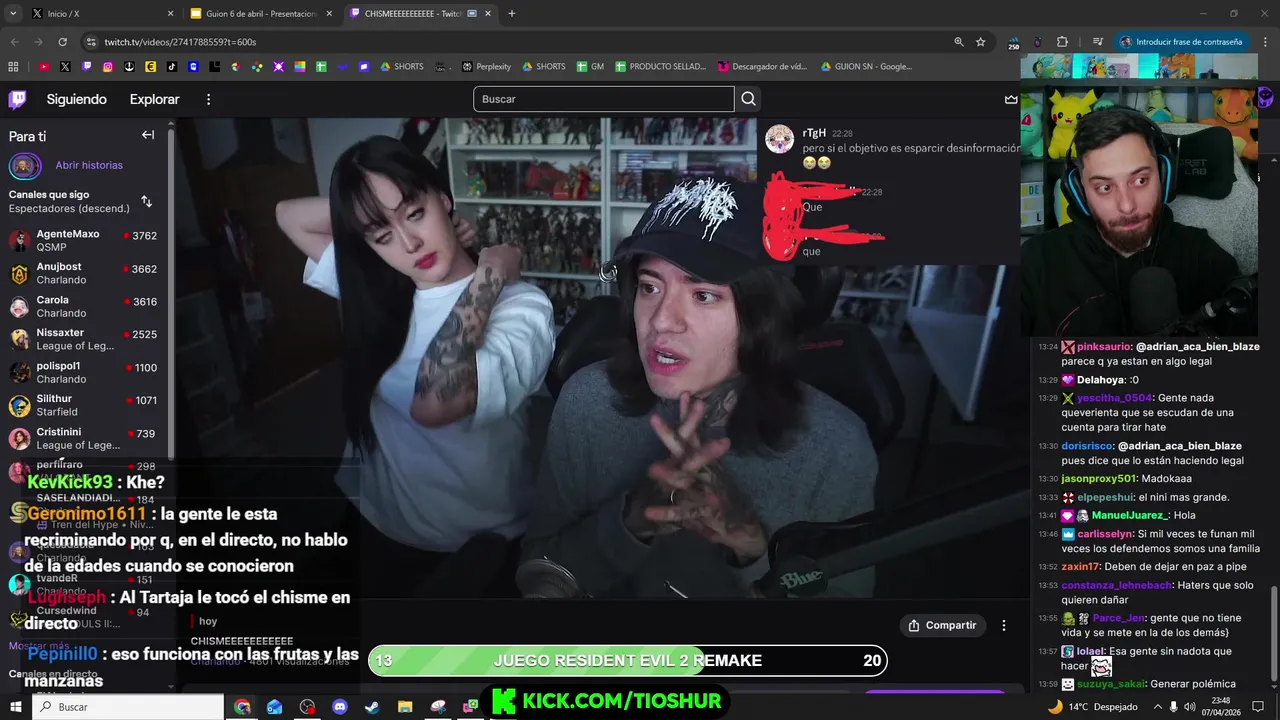Collapse the Para ti sidebar
The height and width of the screenshot is (720, 1280).
[148, 135]
